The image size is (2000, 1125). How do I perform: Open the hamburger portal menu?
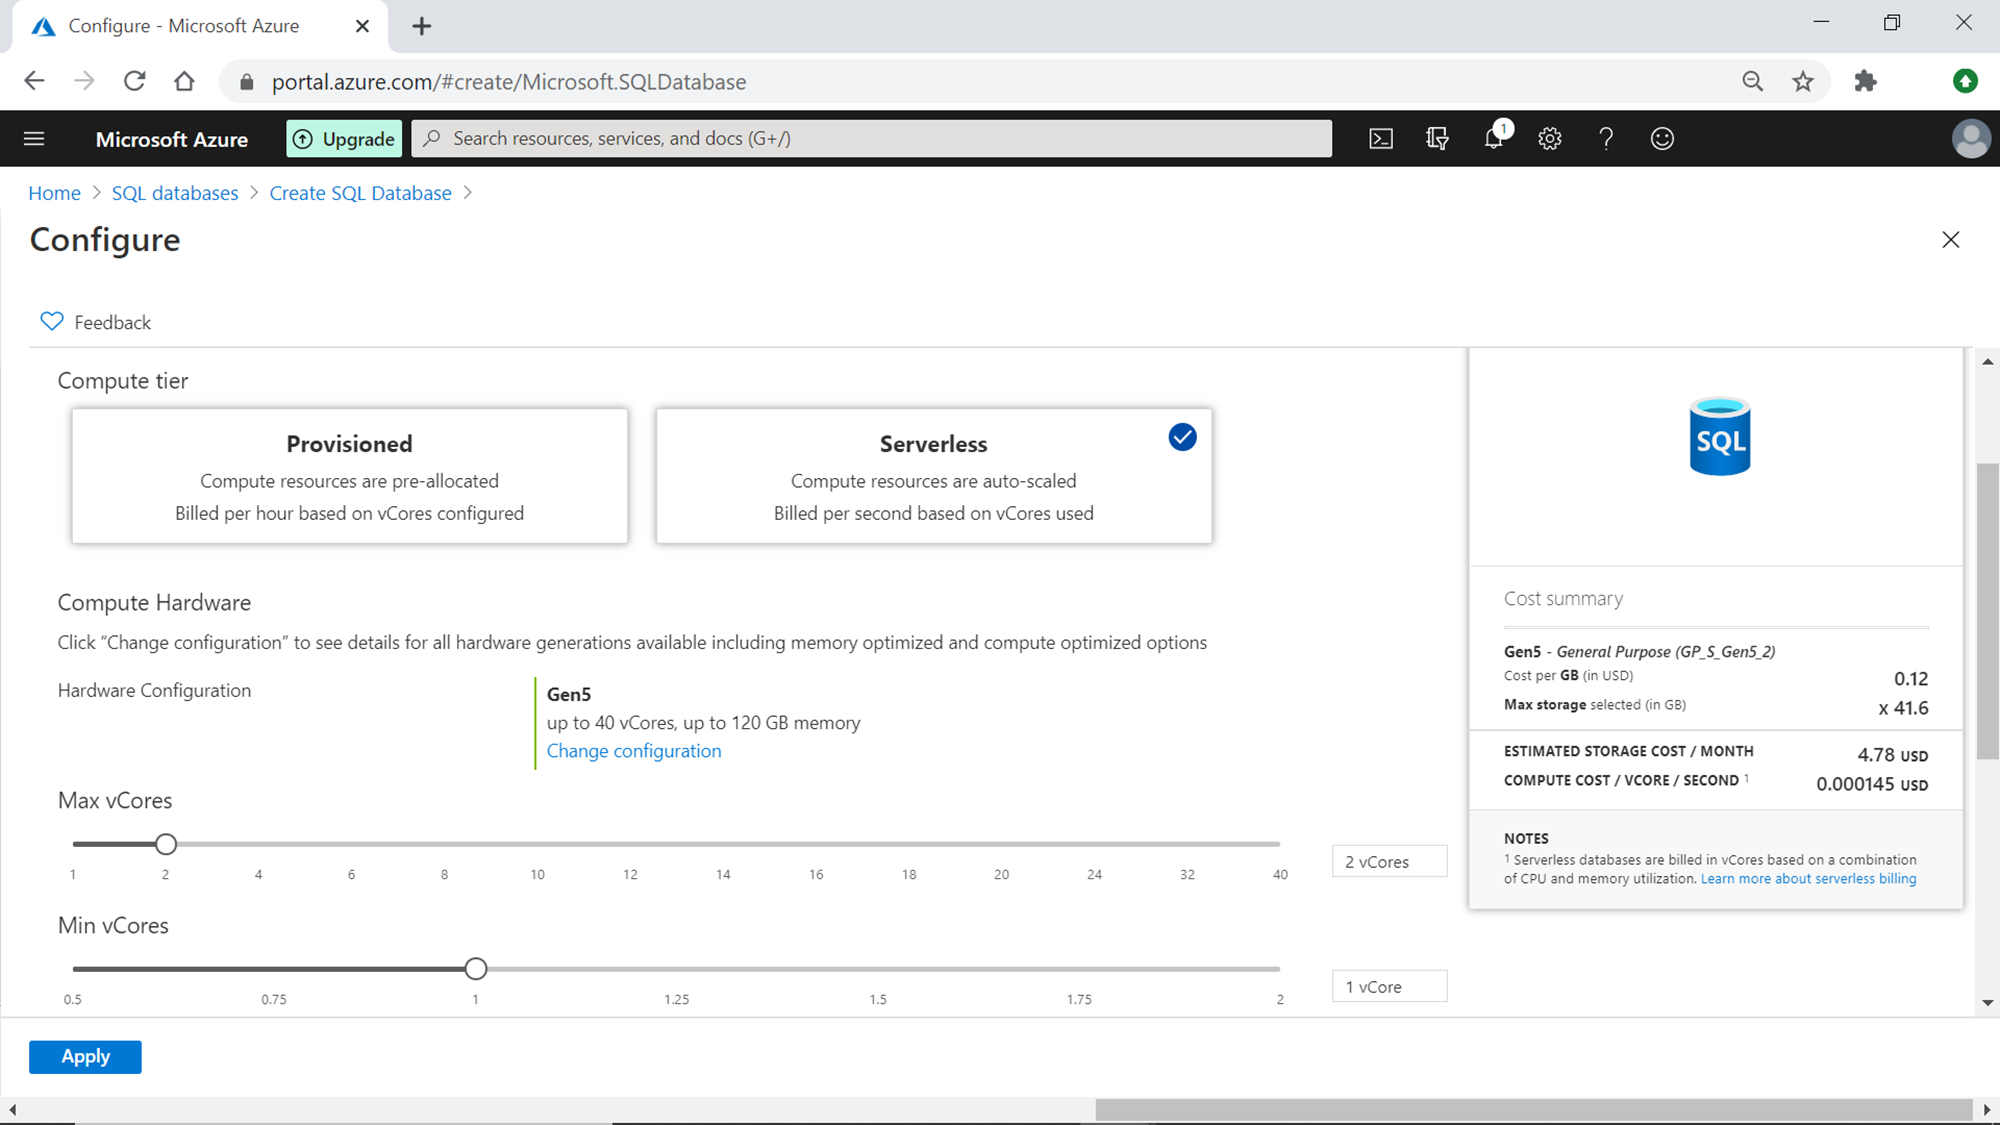[x=34, y=139]
